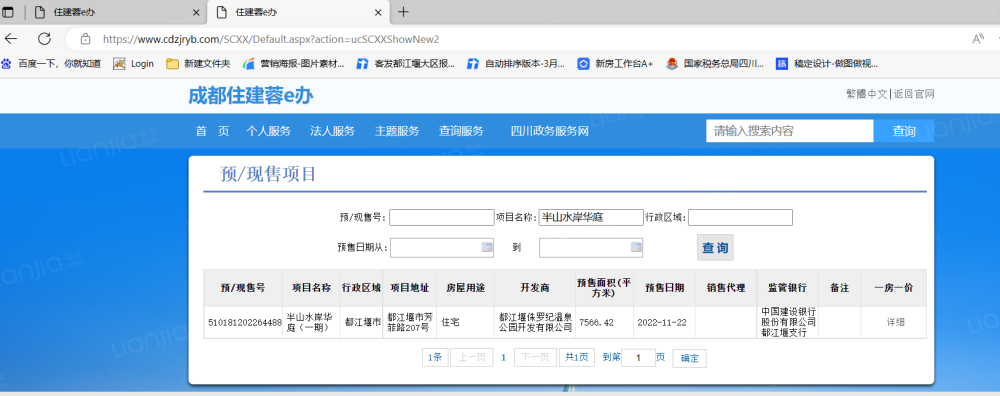Viewport: 1000px width, 396px height.
Task: Click the 预/现售号 column header
Action: coord(243,288)
